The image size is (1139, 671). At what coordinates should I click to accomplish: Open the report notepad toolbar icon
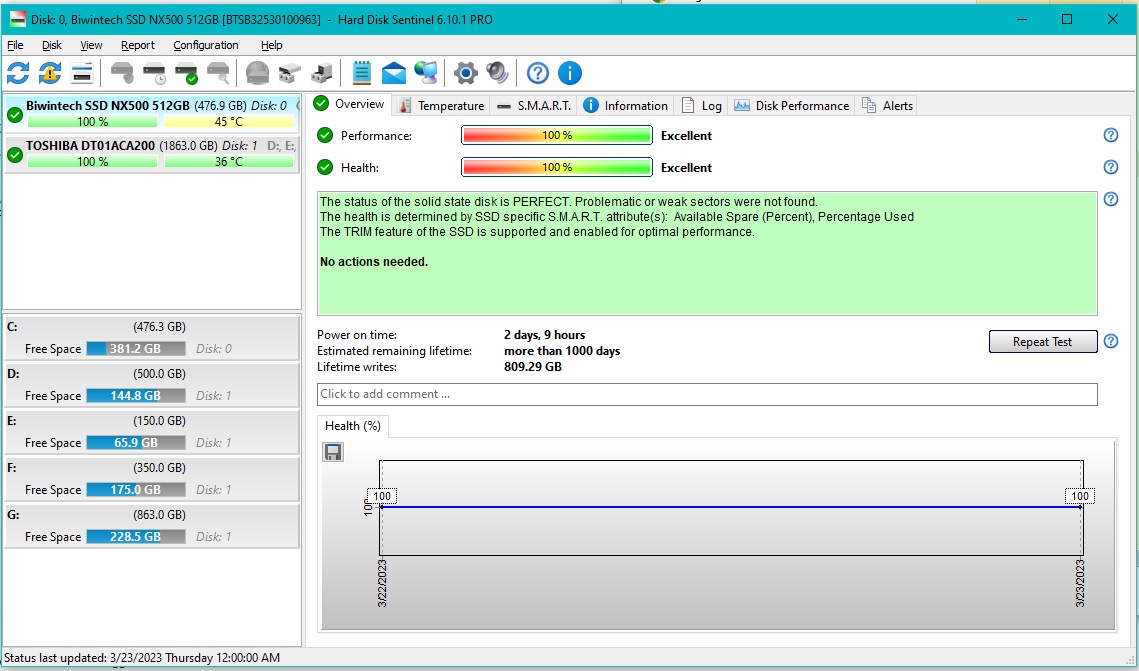[x=361, y=73]
